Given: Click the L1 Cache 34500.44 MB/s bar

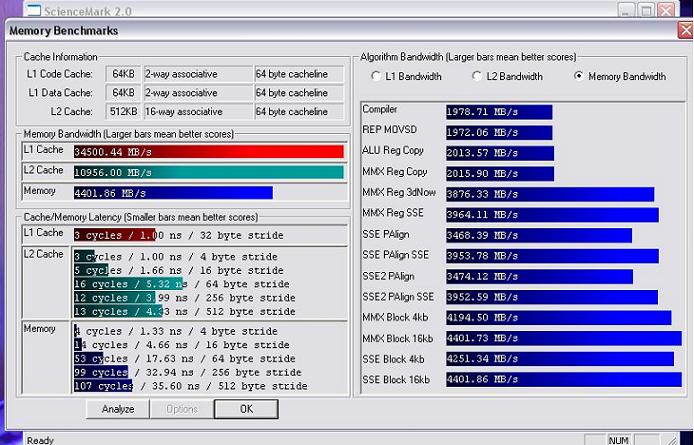Looking at the screenshot, I should click(208, 152).
